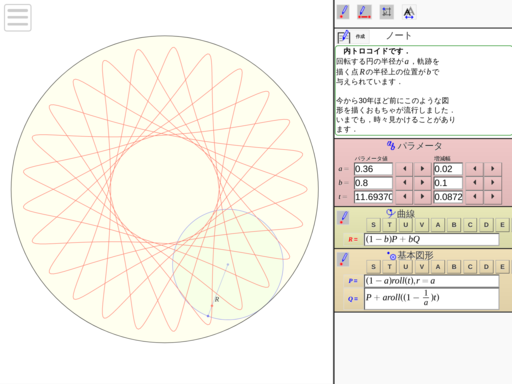
Task: Click the pencil icon in 曲線 panel
Action: [x=343, y=218]
